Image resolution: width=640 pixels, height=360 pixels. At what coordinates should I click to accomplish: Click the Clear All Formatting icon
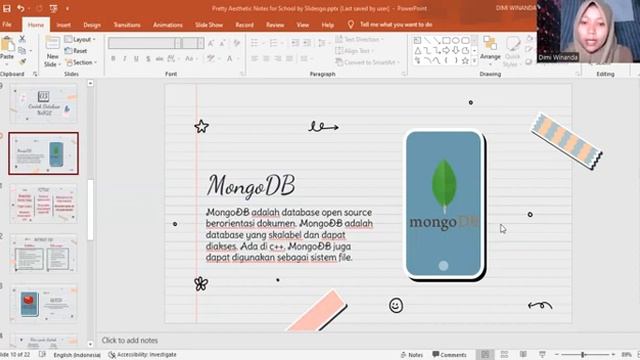[237, 43]
